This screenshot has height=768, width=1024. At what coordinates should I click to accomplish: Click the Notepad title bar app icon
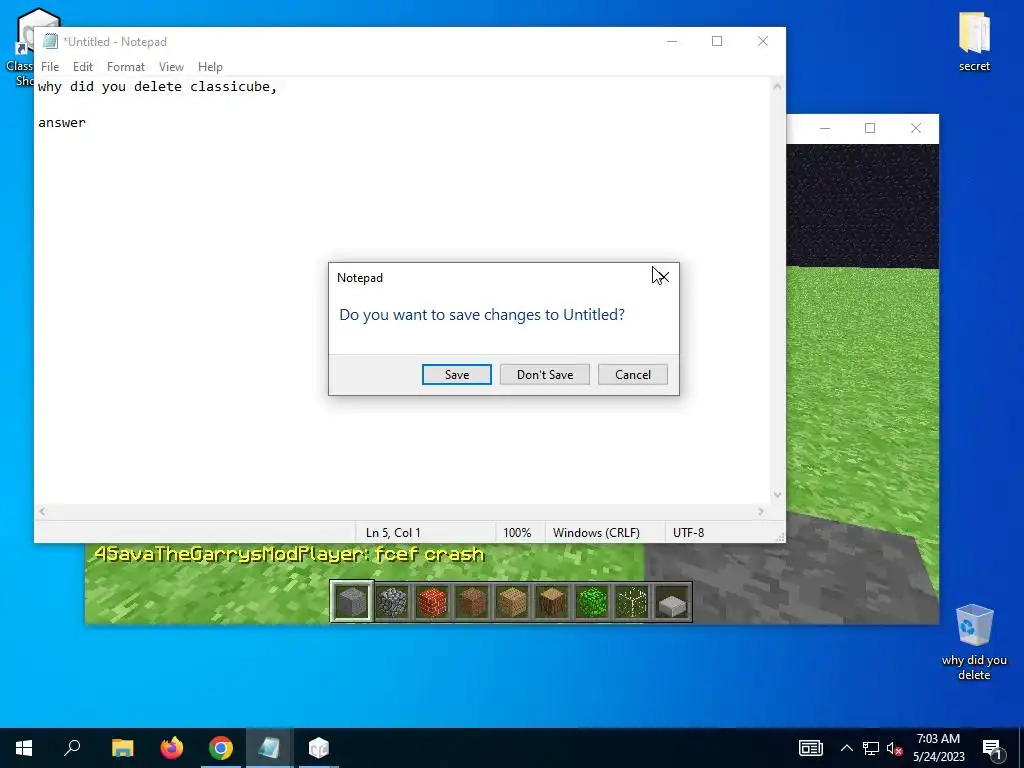point(50,41)
